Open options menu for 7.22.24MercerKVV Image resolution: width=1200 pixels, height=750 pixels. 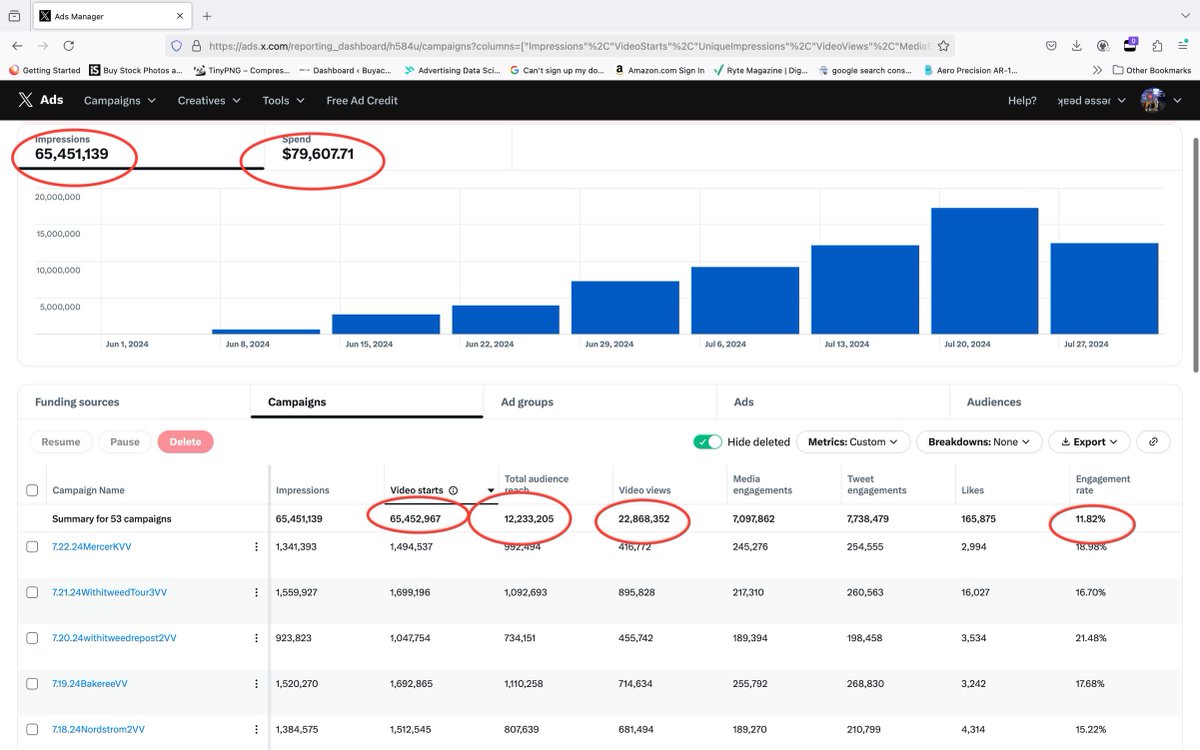256,547
